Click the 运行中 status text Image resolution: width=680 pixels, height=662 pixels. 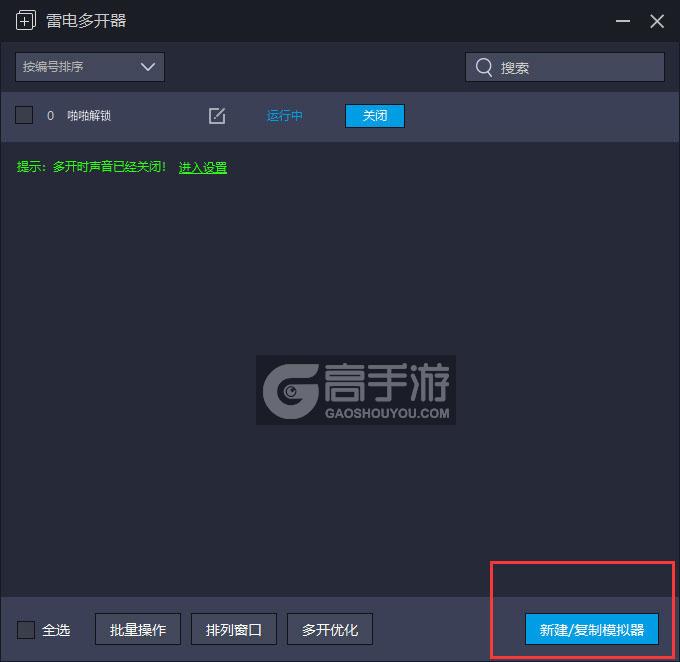[284, 116]
